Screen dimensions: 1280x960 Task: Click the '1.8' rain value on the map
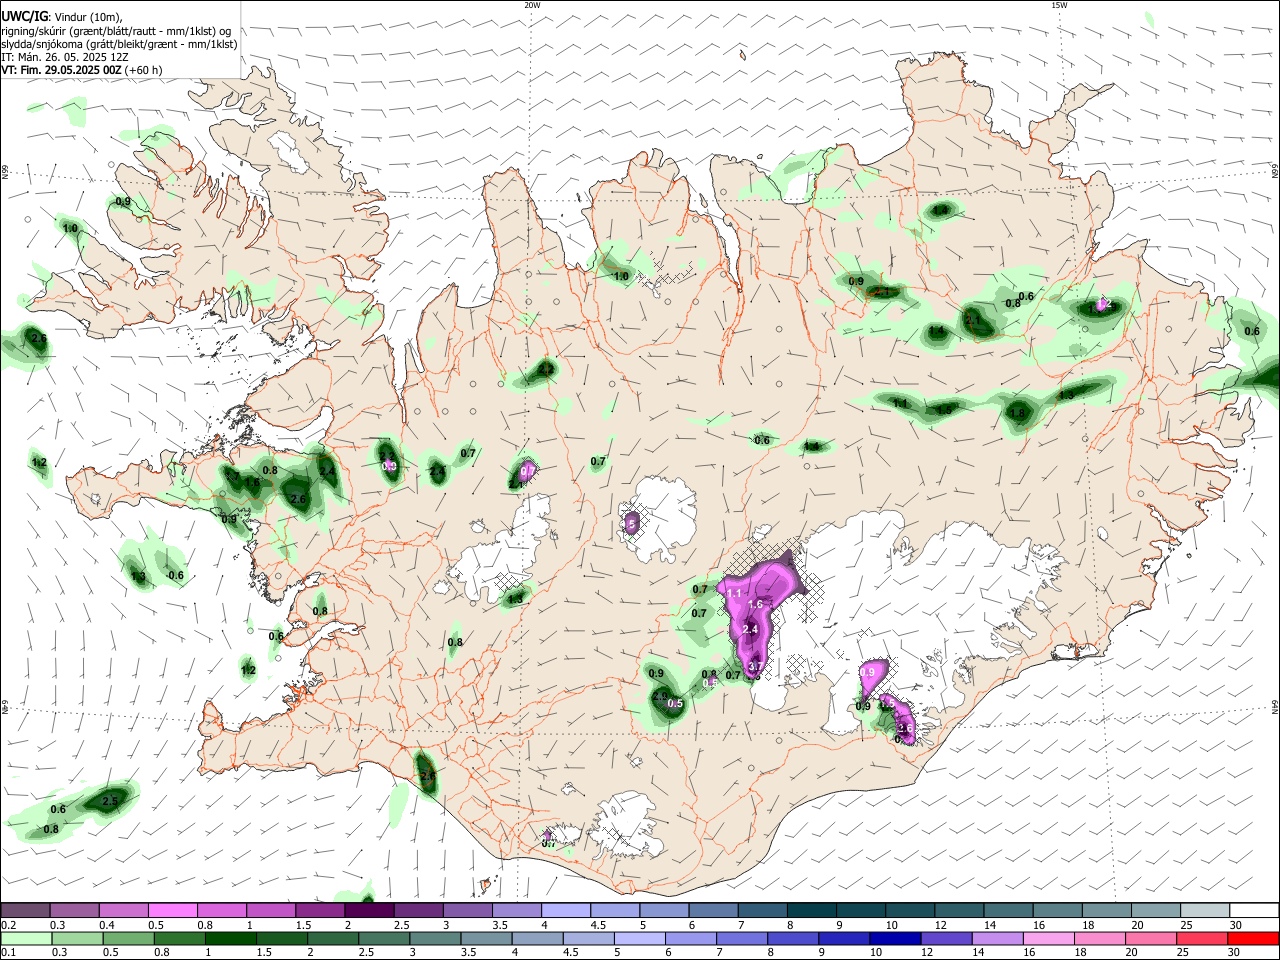(1018, 413)
